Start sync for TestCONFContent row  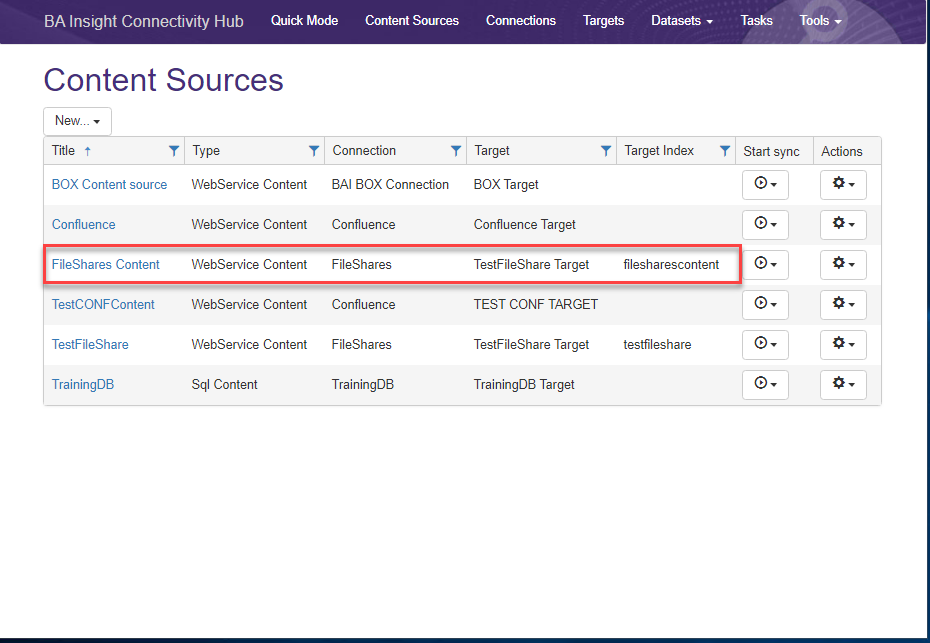coord(765,305)
